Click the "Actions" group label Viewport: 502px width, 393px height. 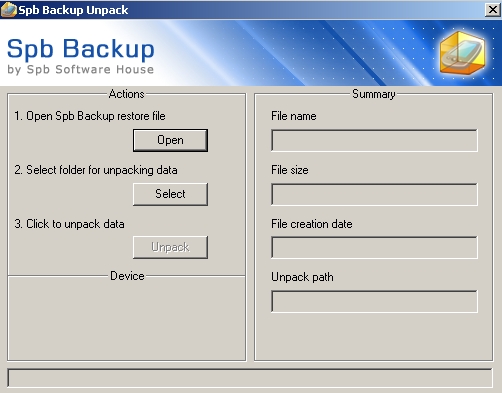click(x=127, y=94)
